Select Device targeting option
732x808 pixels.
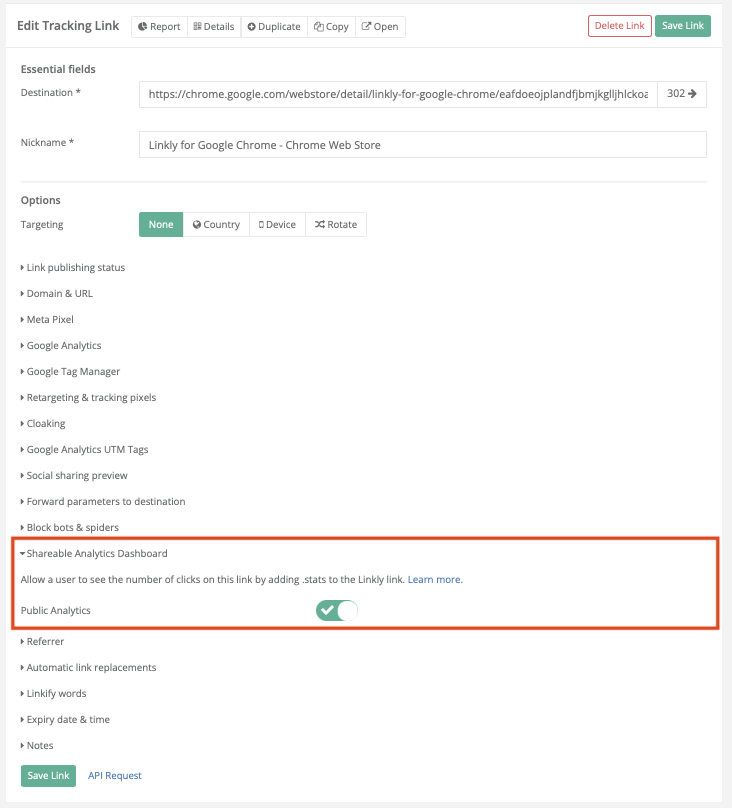pos(277,225)
